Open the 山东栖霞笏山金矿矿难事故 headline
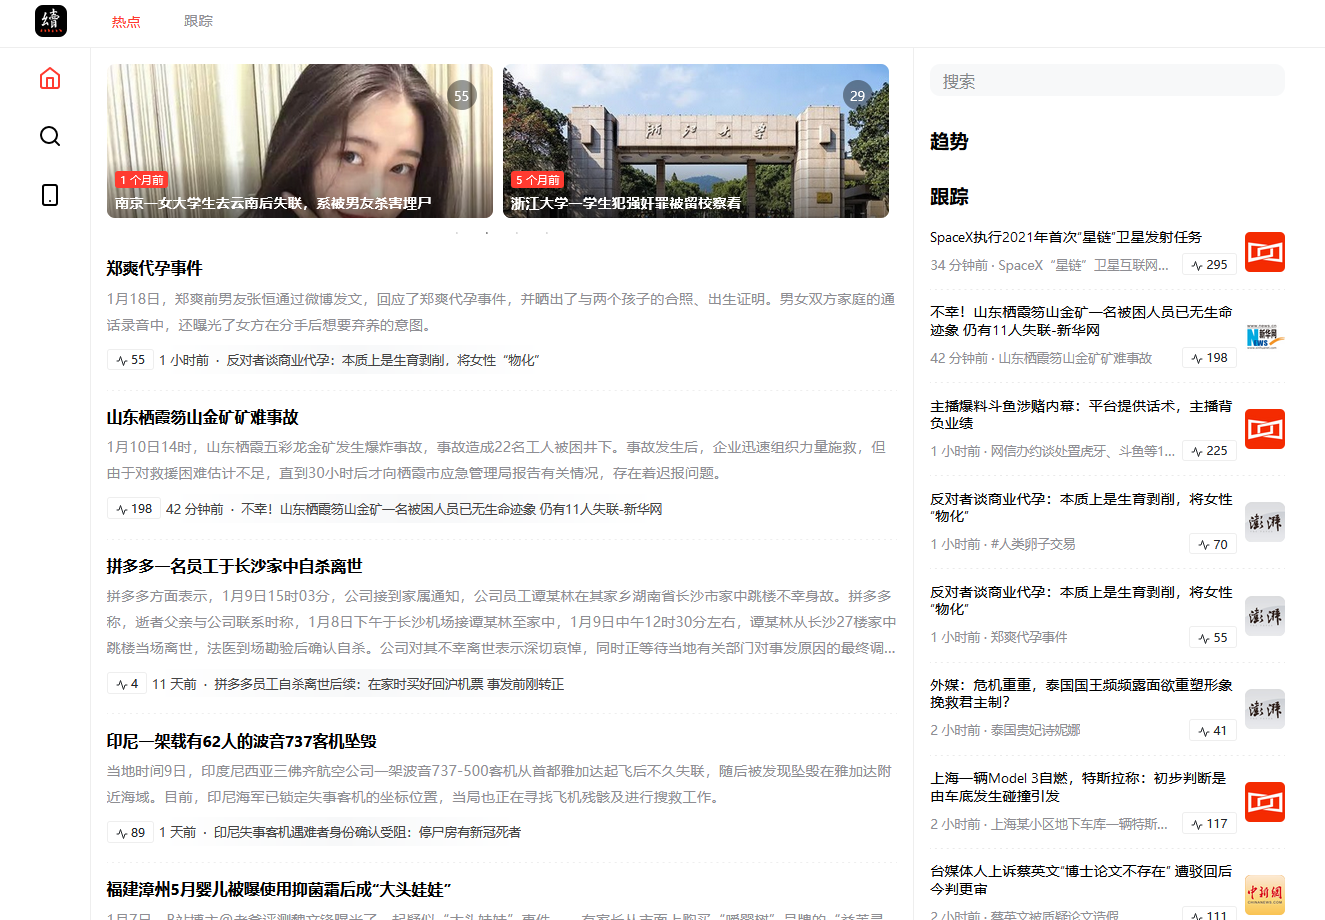The width and height of the screenshot is (1325, 920). tap(203, 417)
